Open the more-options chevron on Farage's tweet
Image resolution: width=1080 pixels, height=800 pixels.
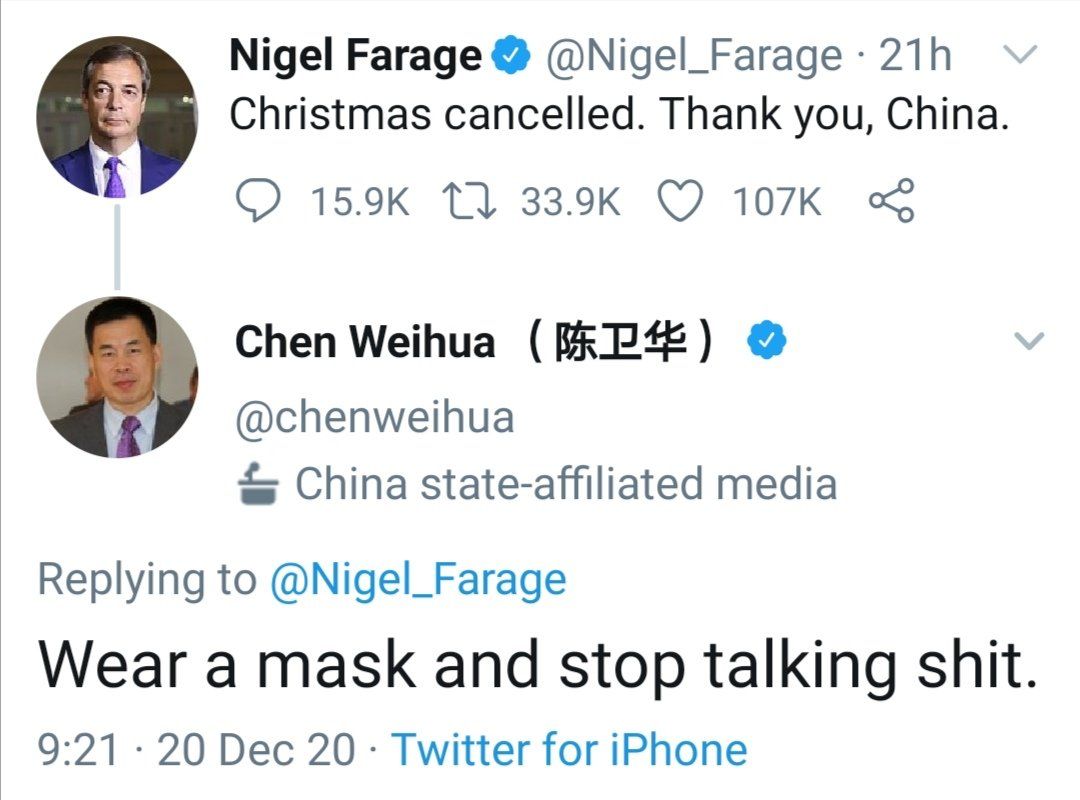click(1019, 57)
